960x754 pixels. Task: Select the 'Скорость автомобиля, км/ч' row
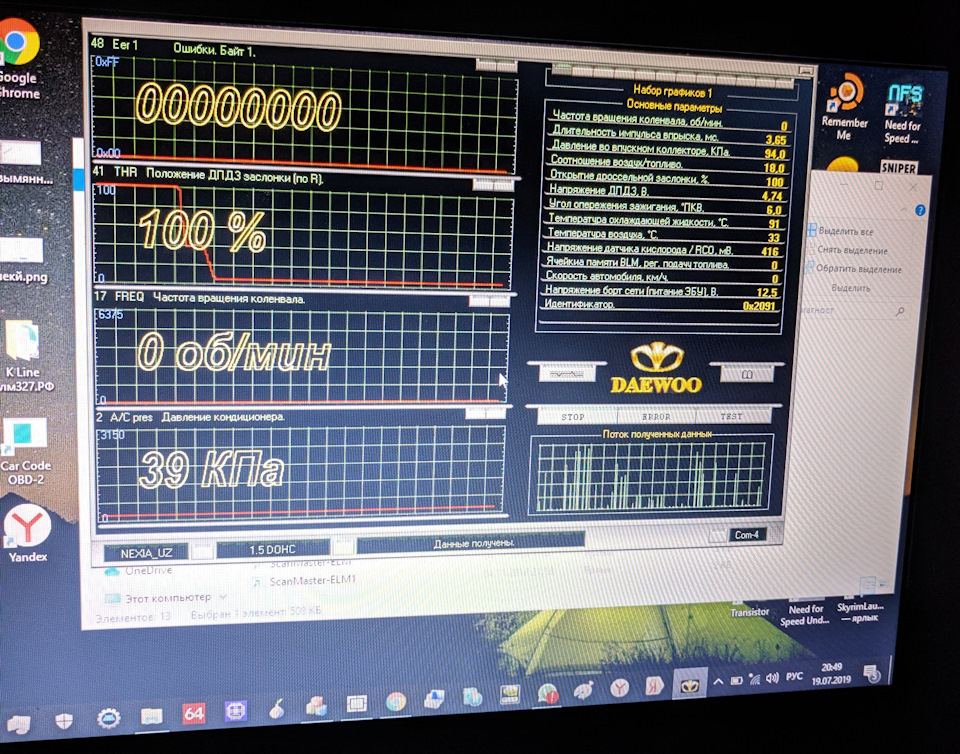pos(662,277)
